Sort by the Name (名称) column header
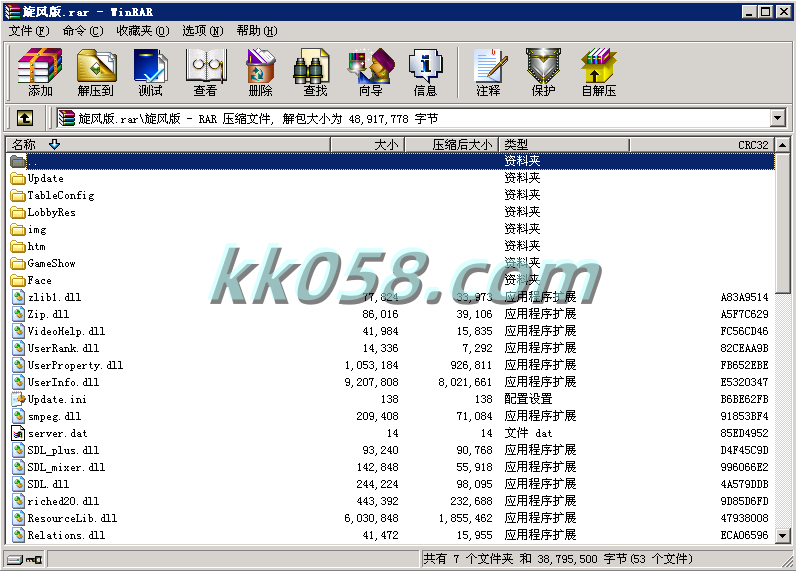The height and width of the screenshot is (571, 796). point(168,145)
